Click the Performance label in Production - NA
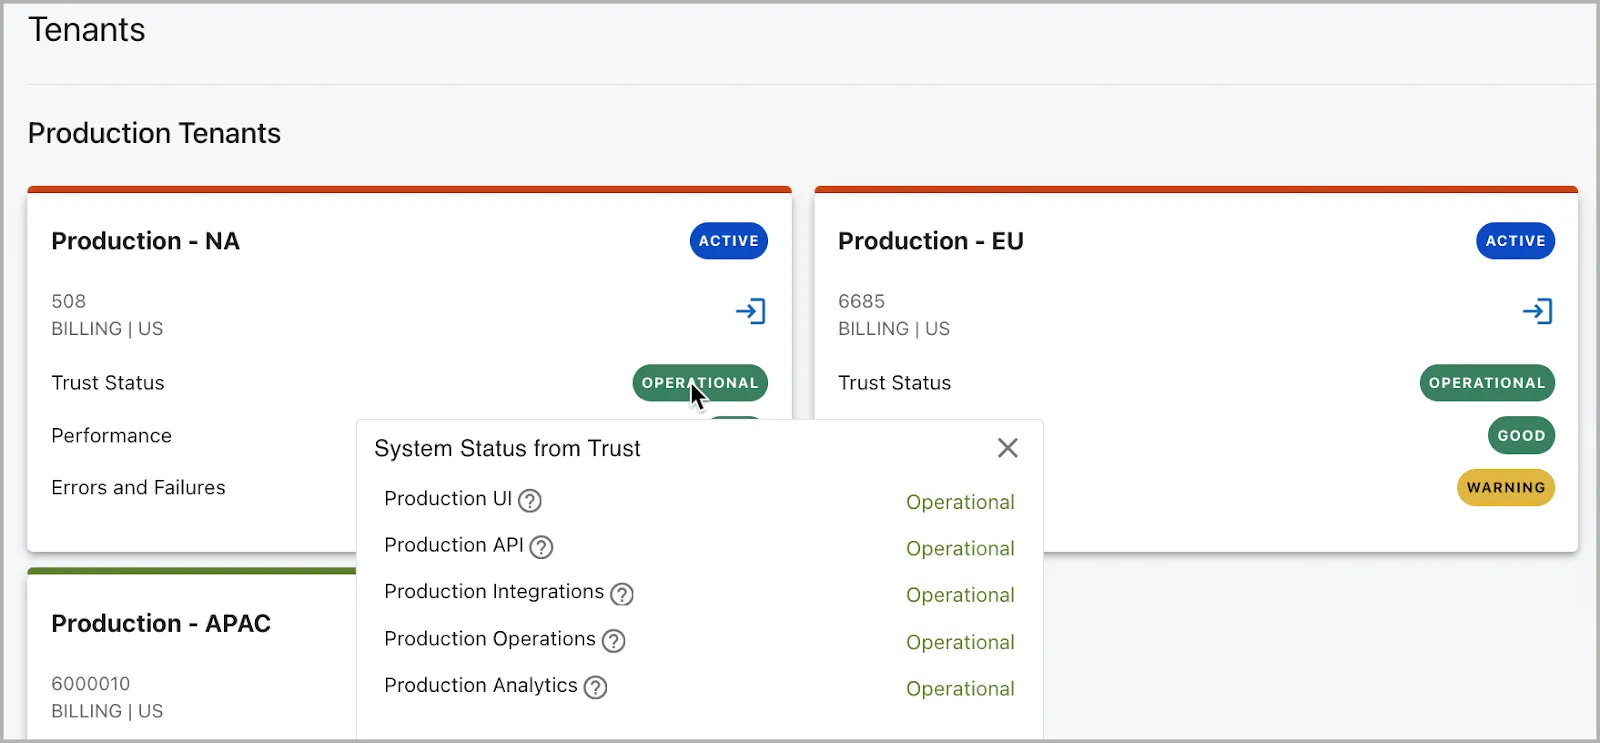Screen dimensions: 1600x743 [x=112, y=435]
